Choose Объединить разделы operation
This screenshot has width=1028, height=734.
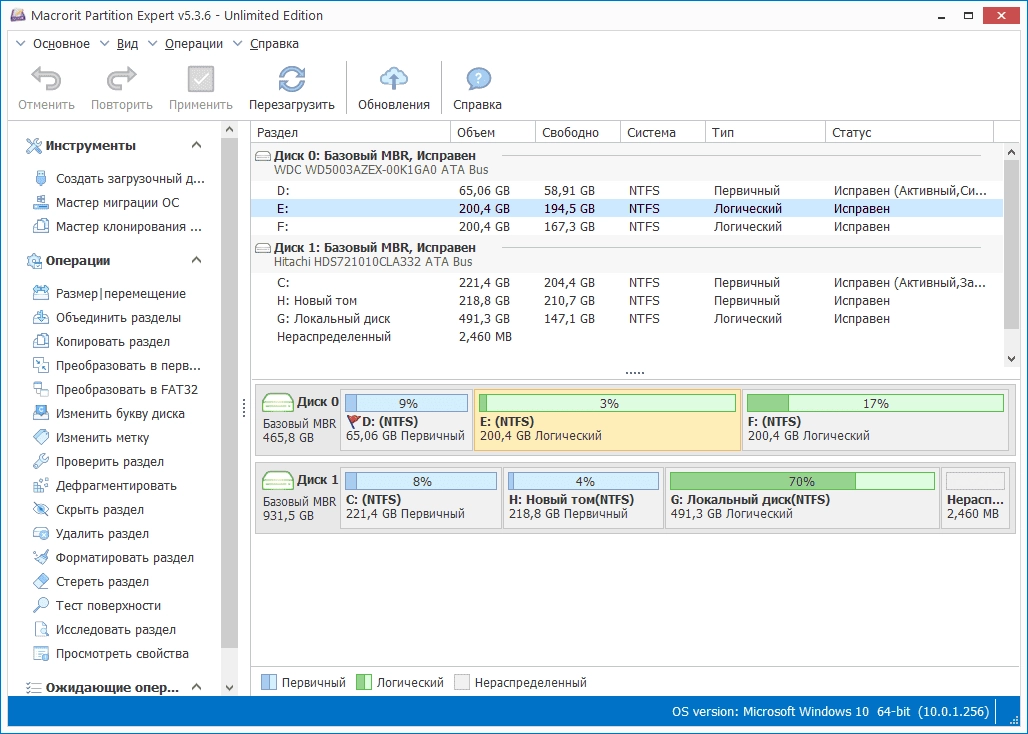[x=107, y=318]
